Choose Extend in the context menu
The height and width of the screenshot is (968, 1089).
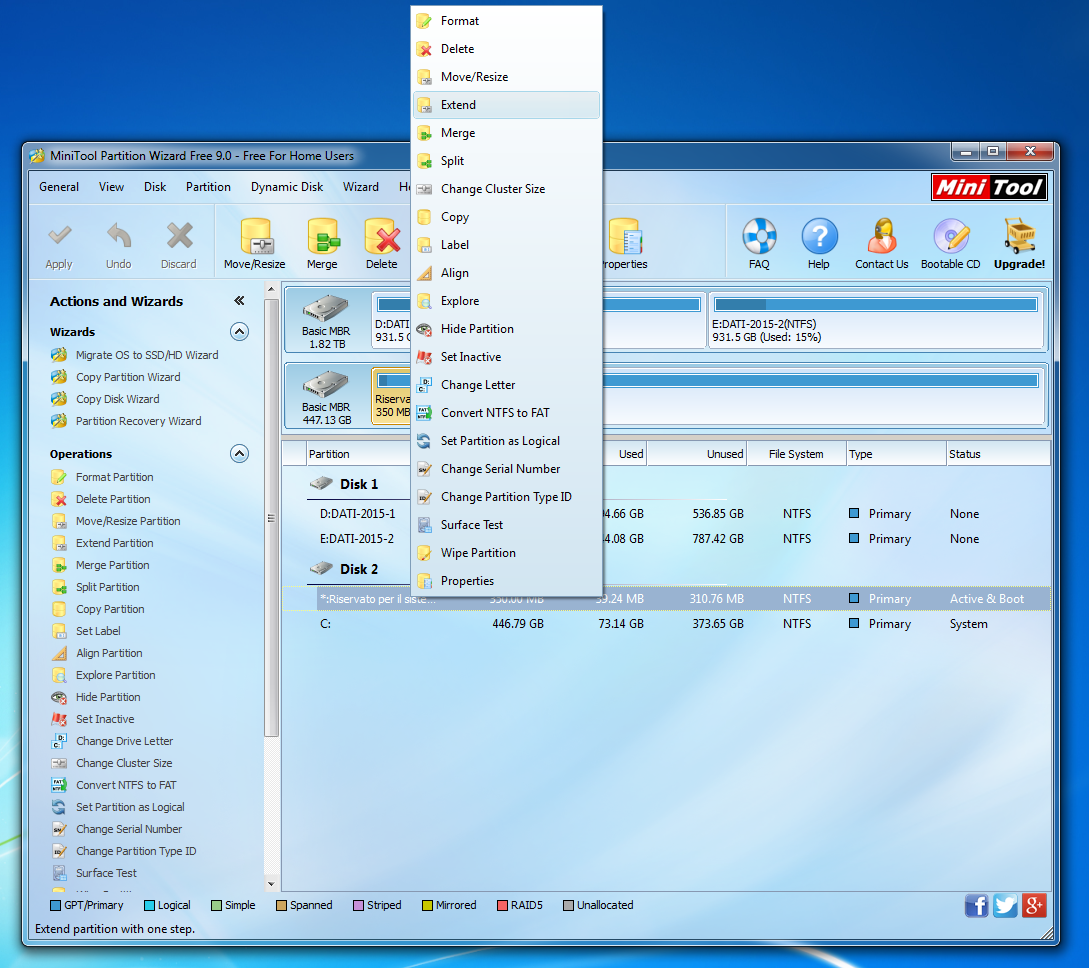pyautogui.click(x=506, y=105)
